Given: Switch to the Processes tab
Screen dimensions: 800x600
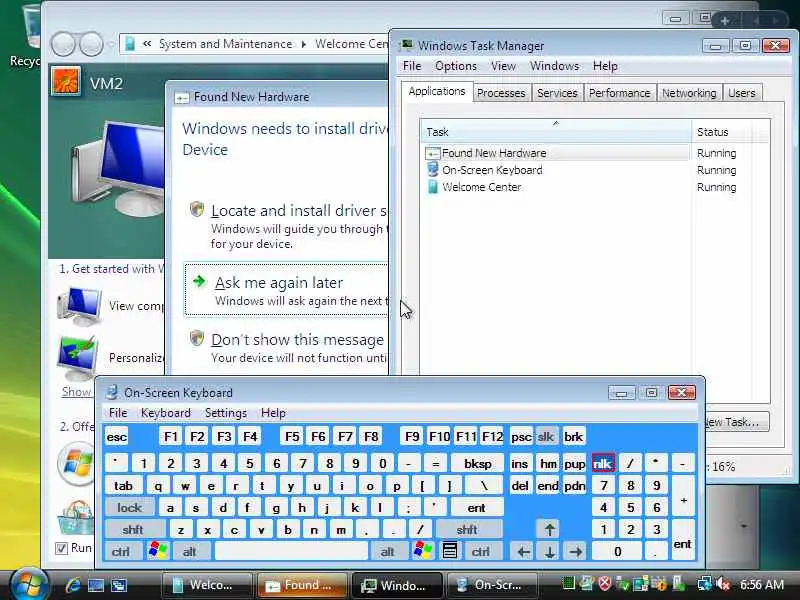Looking at the screenshot, I should tap(501, 93).
